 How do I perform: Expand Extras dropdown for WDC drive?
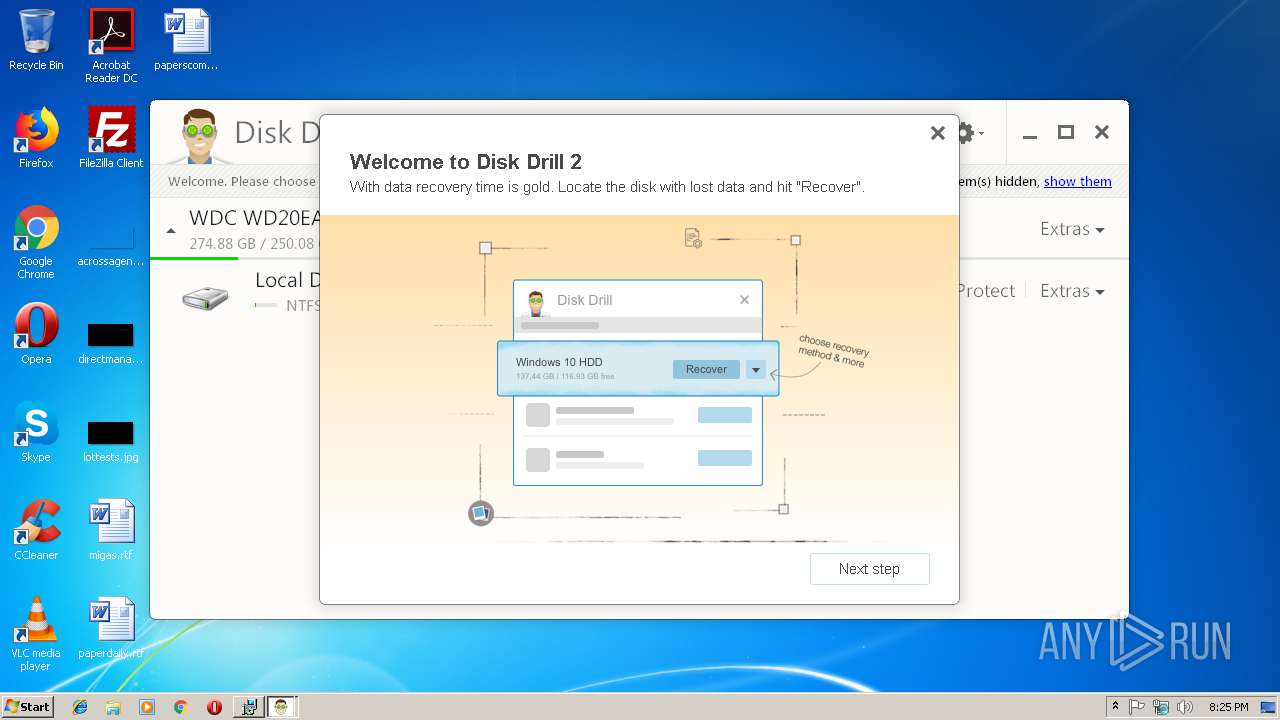click(1072, 229)
